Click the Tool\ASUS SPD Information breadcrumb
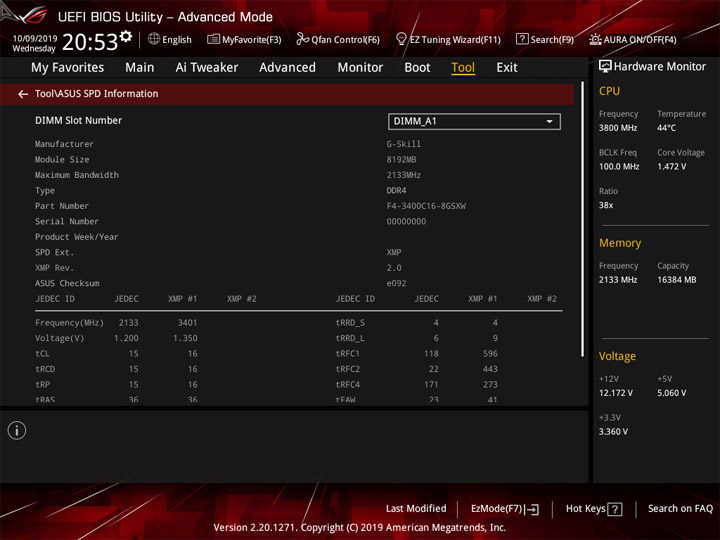The image size is (720, 540). [96, 94]
